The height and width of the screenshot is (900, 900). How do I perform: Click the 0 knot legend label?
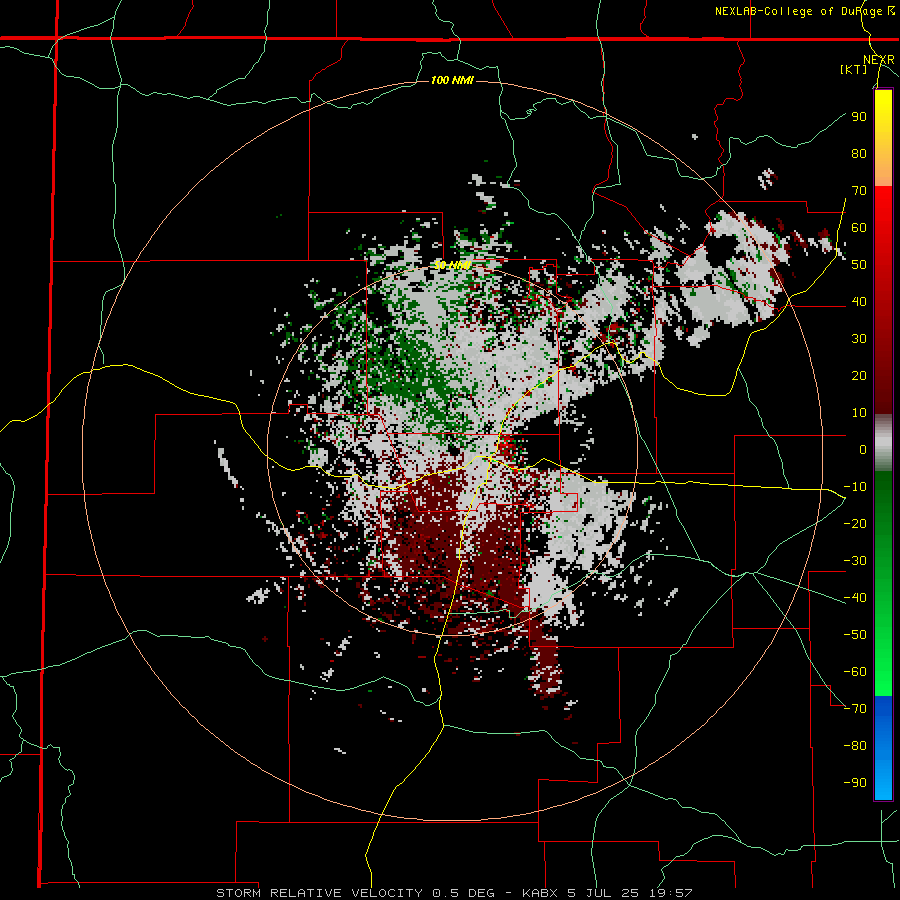pos(863,449)
